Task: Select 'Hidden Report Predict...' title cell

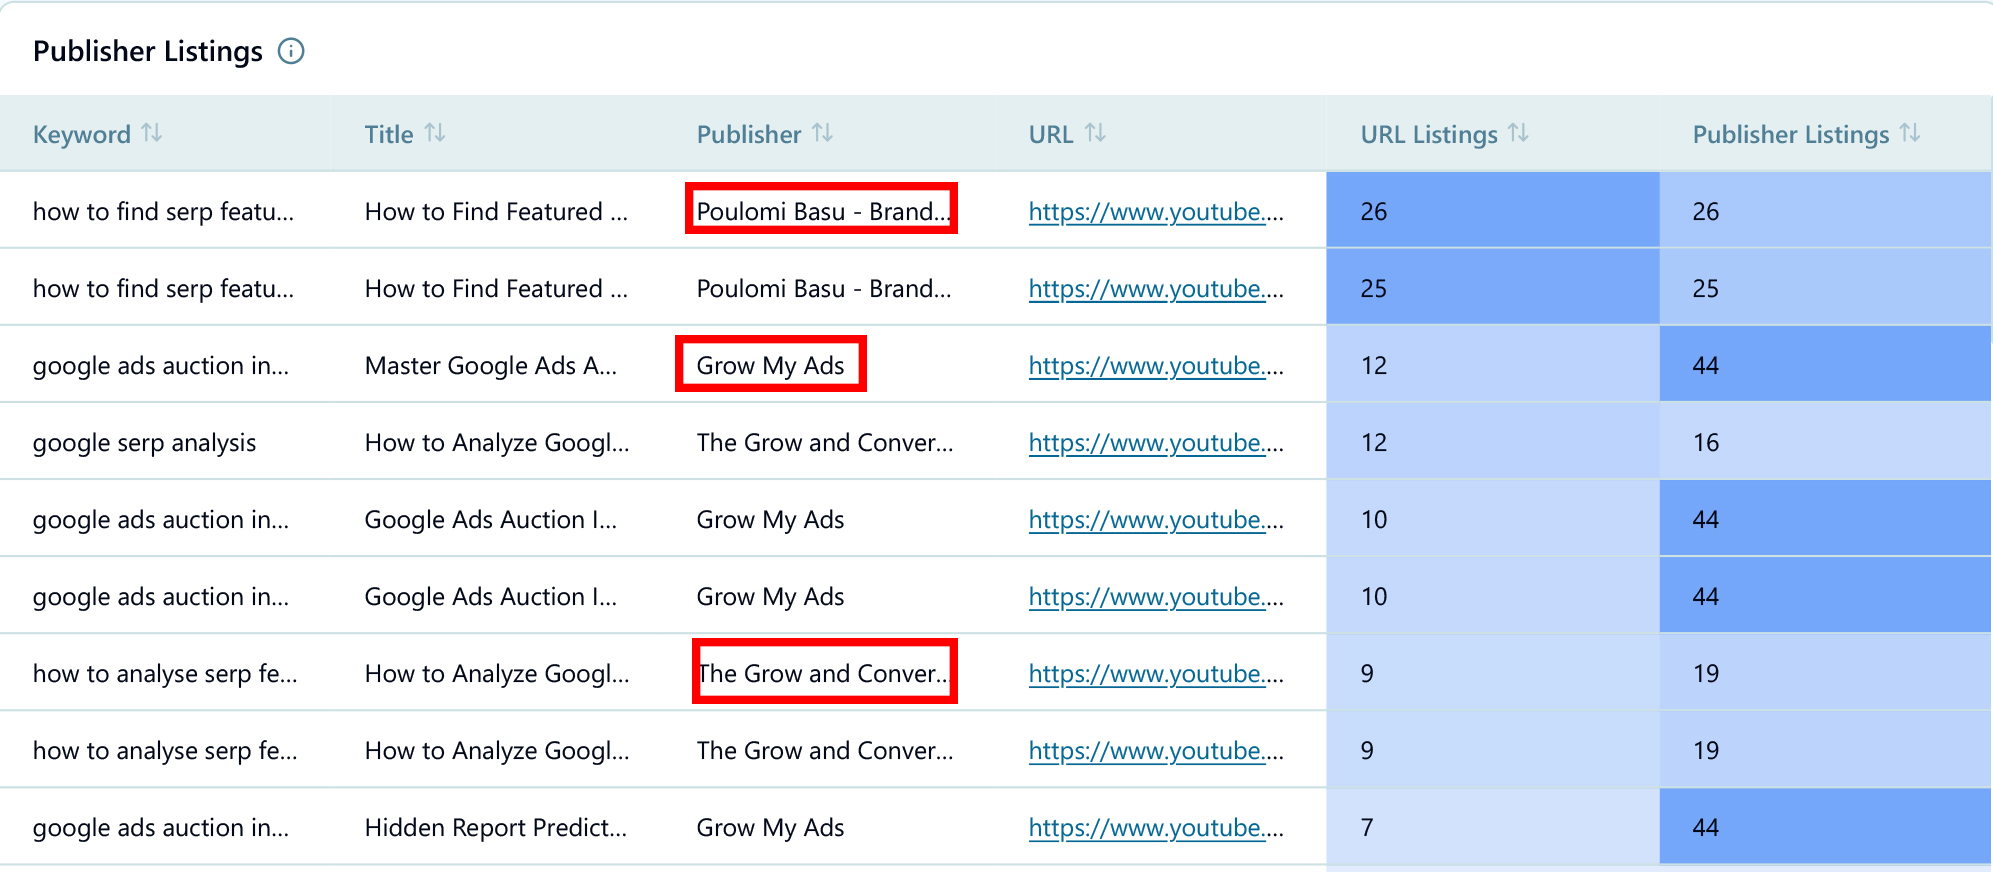Action: coord(496,828)
